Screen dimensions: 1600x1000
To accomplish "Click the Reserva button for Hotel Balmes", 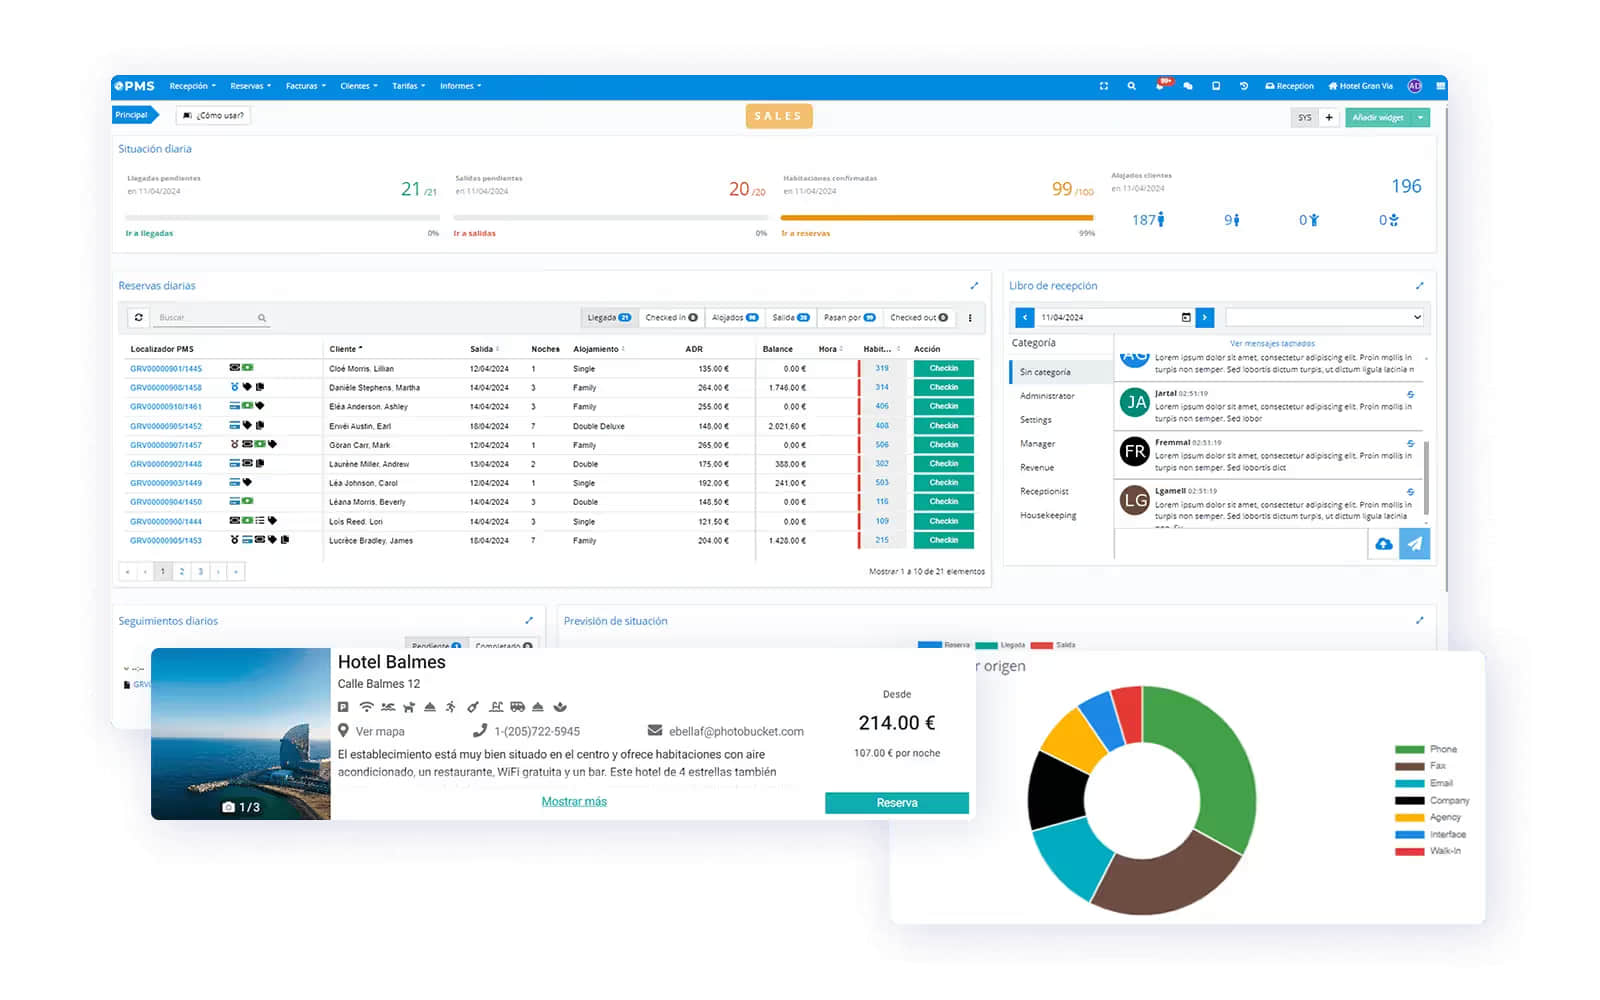I will pos(896,803).
